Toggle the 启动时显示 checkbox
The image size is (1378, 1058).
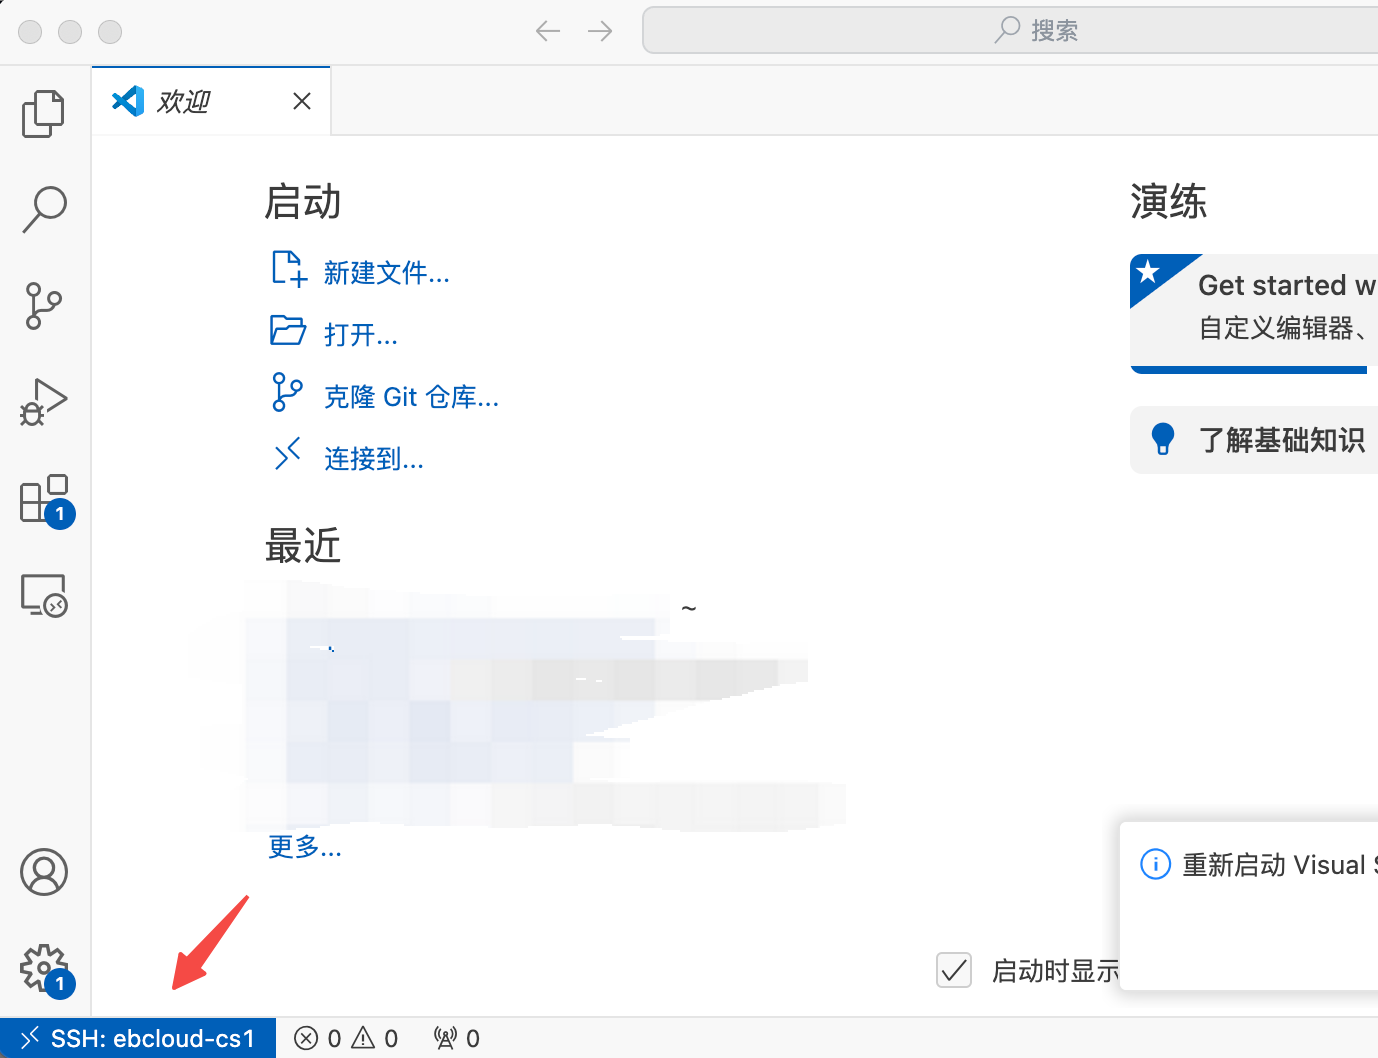coord(954,970)
